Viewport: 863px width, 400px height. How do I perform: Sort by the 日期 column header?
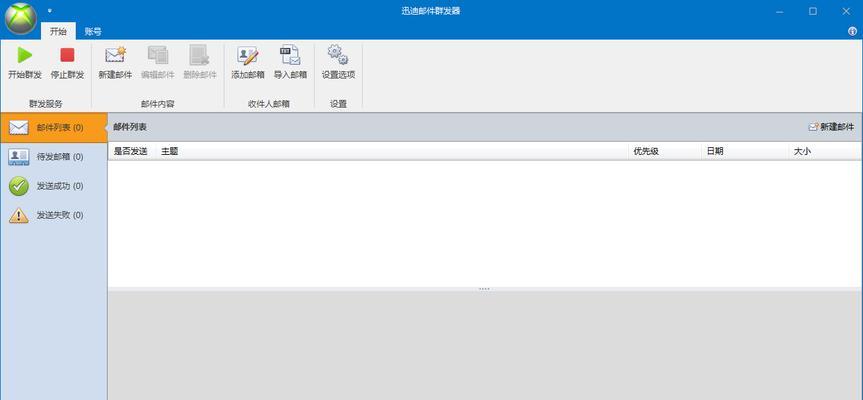[745, 151]
